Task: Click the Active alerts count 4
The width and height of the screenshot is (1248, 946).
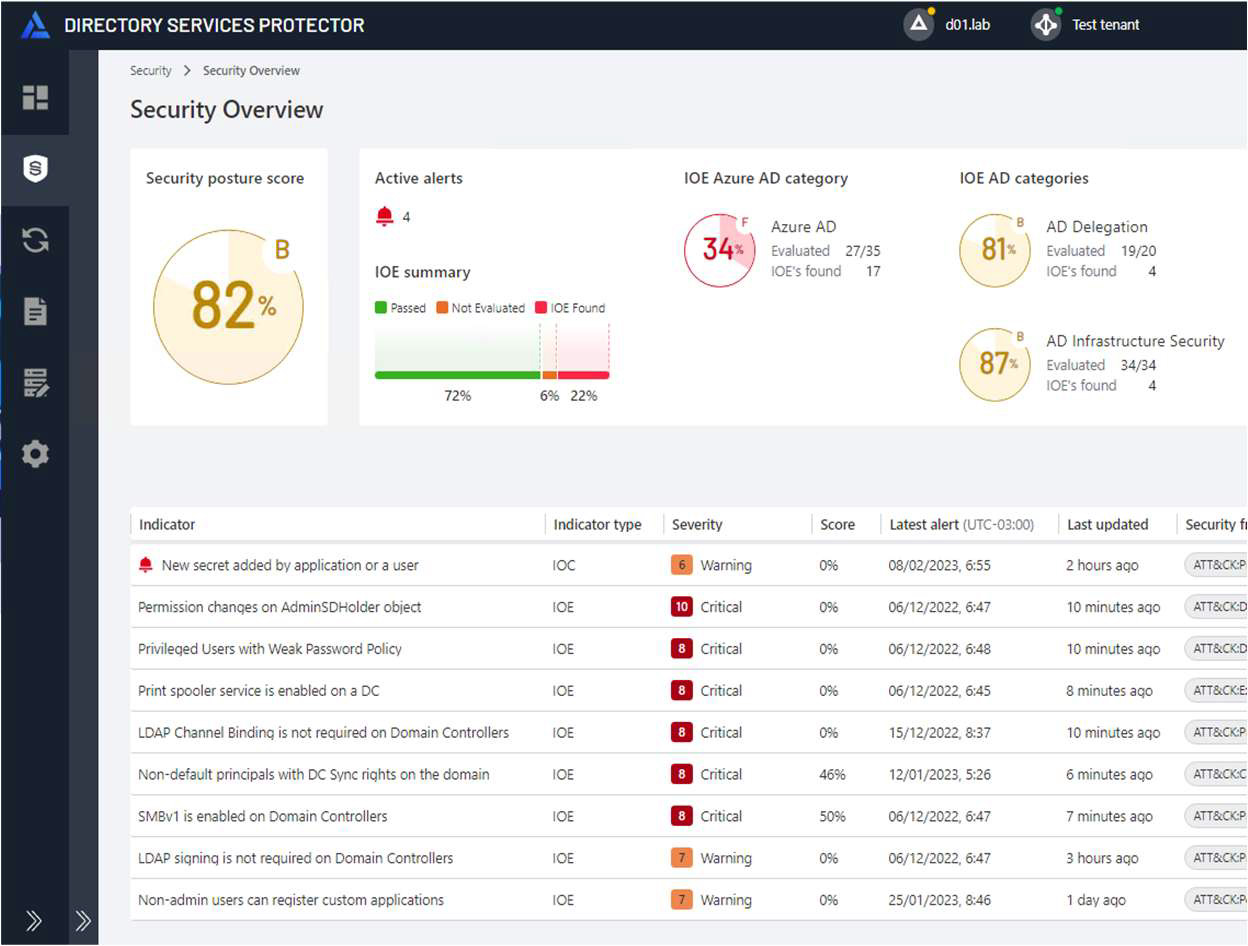Action: [x=406, y=217]
